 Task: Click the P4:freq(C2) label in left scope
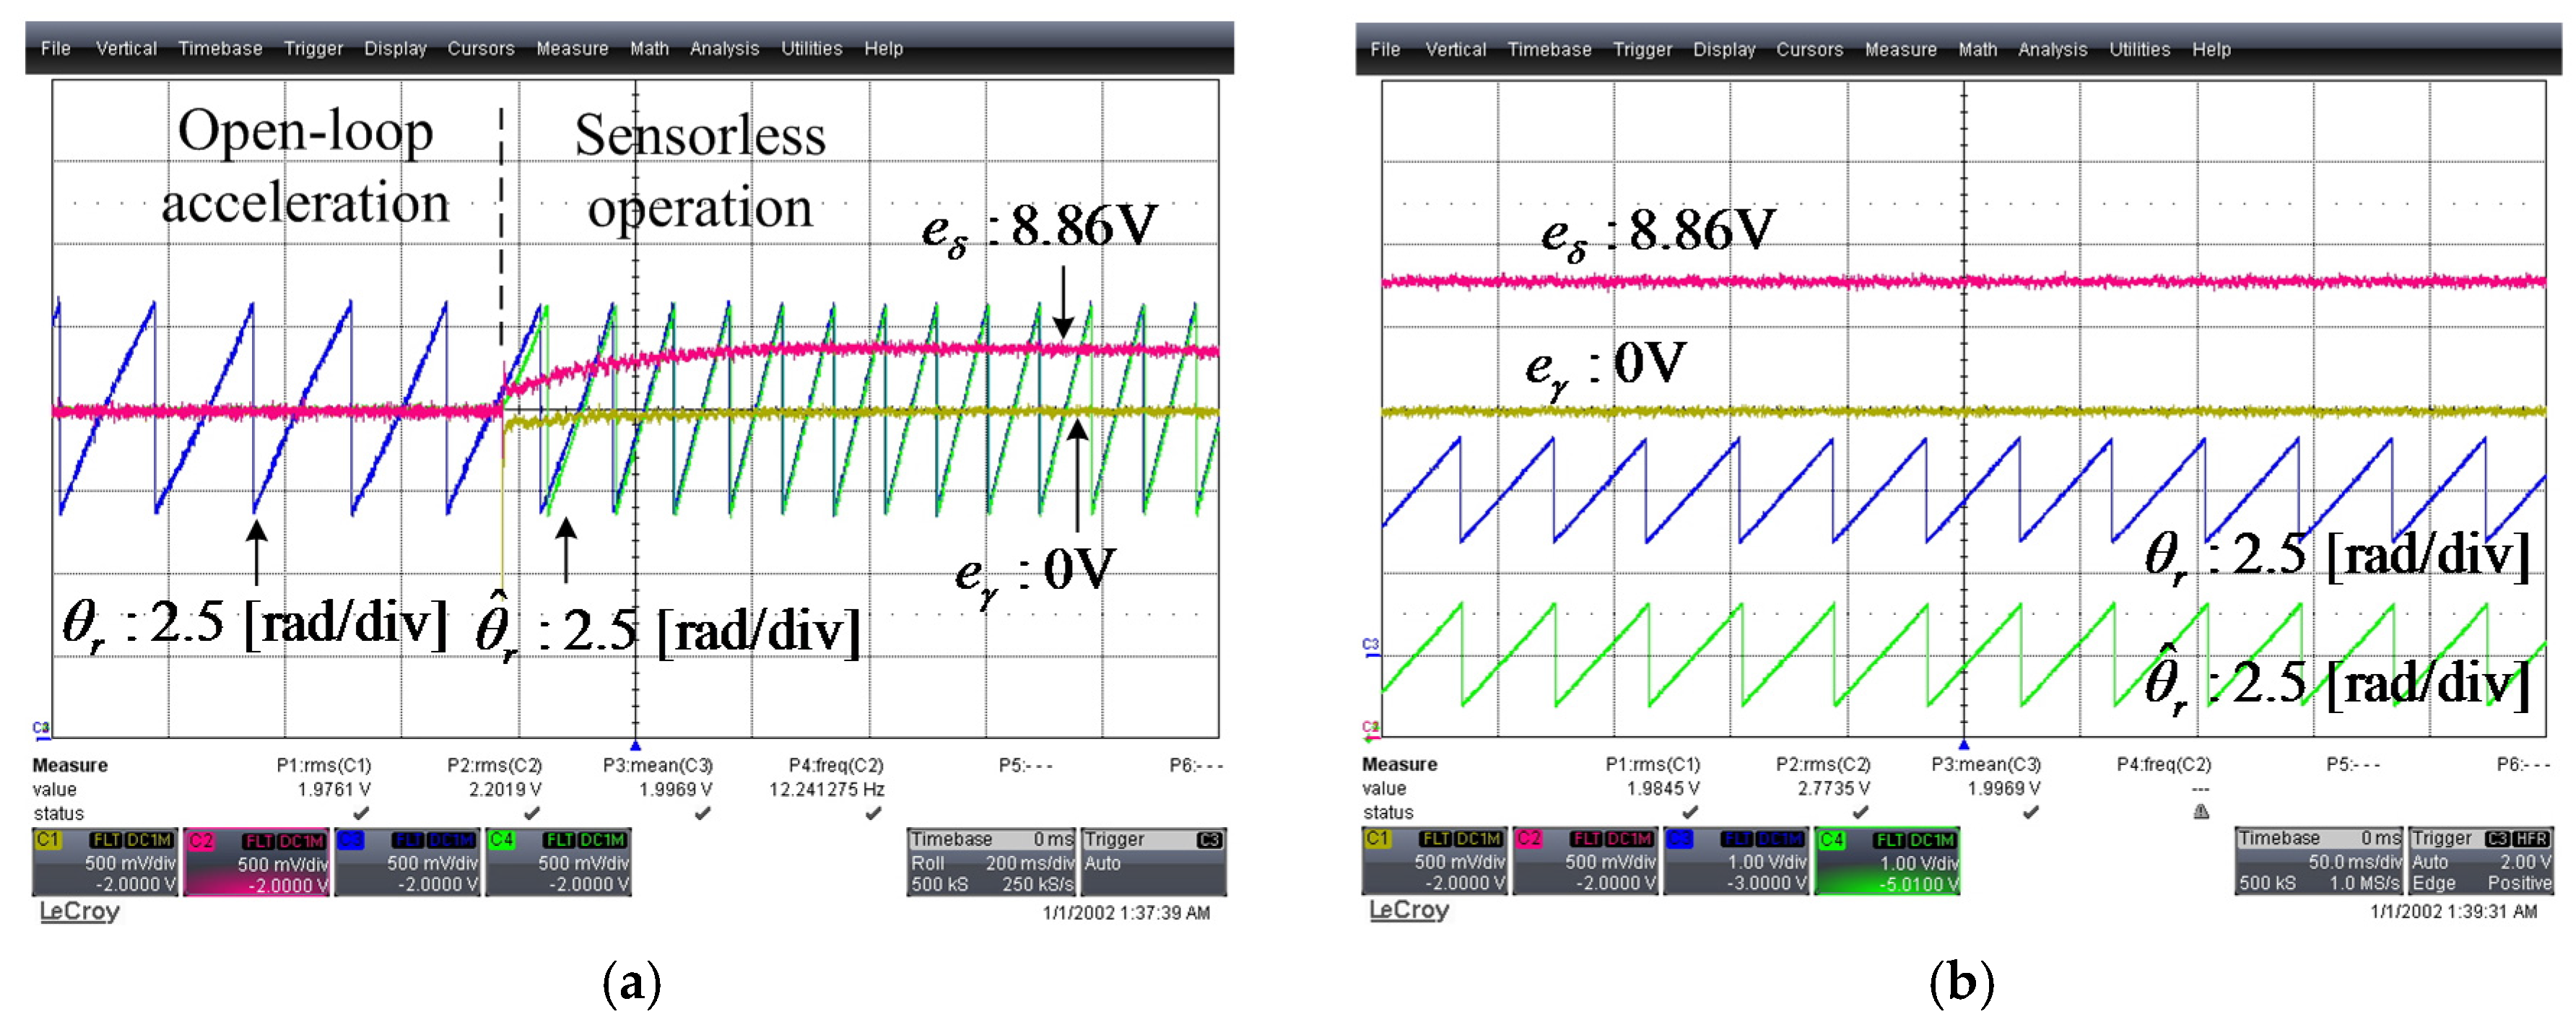click(x=836, y=765)
